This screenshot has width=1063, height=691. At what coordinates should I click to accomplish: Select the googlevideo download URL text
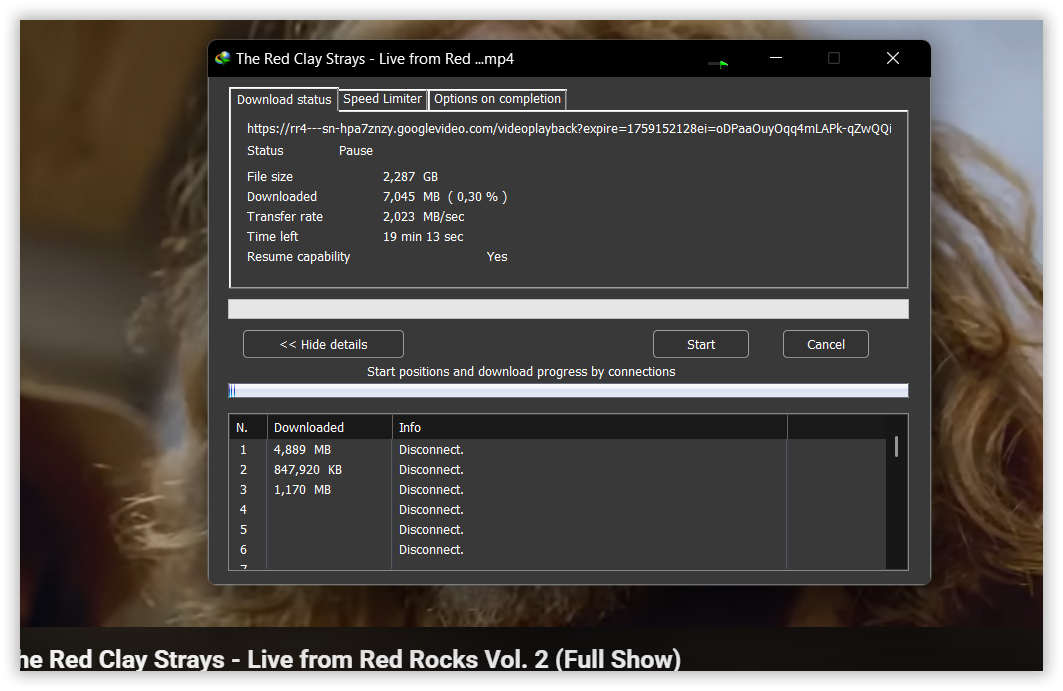tap(569, 129)
